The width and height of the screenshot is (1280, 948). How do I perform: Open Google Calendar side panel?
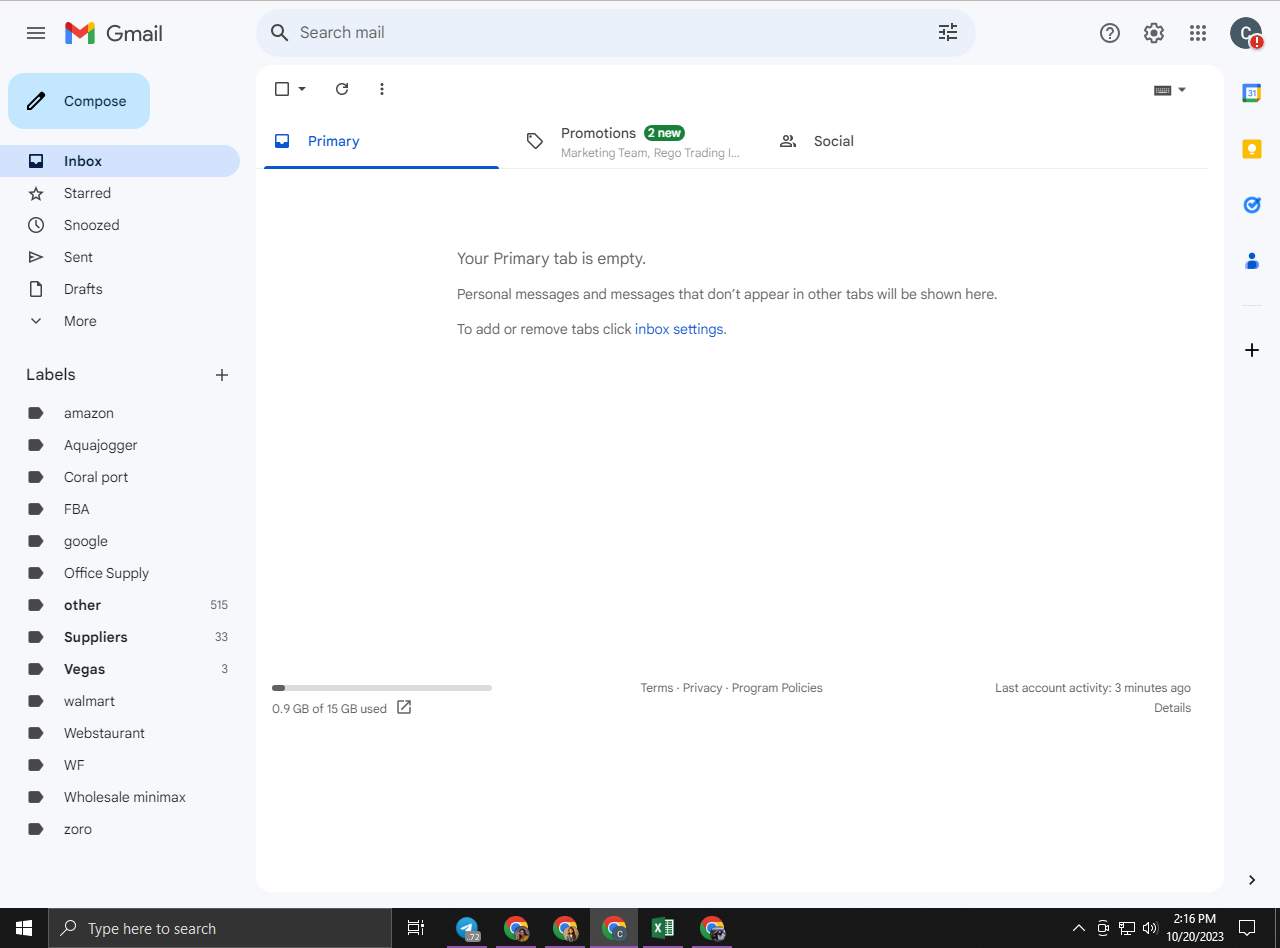pyautogui.click(x=1252, y=93)
